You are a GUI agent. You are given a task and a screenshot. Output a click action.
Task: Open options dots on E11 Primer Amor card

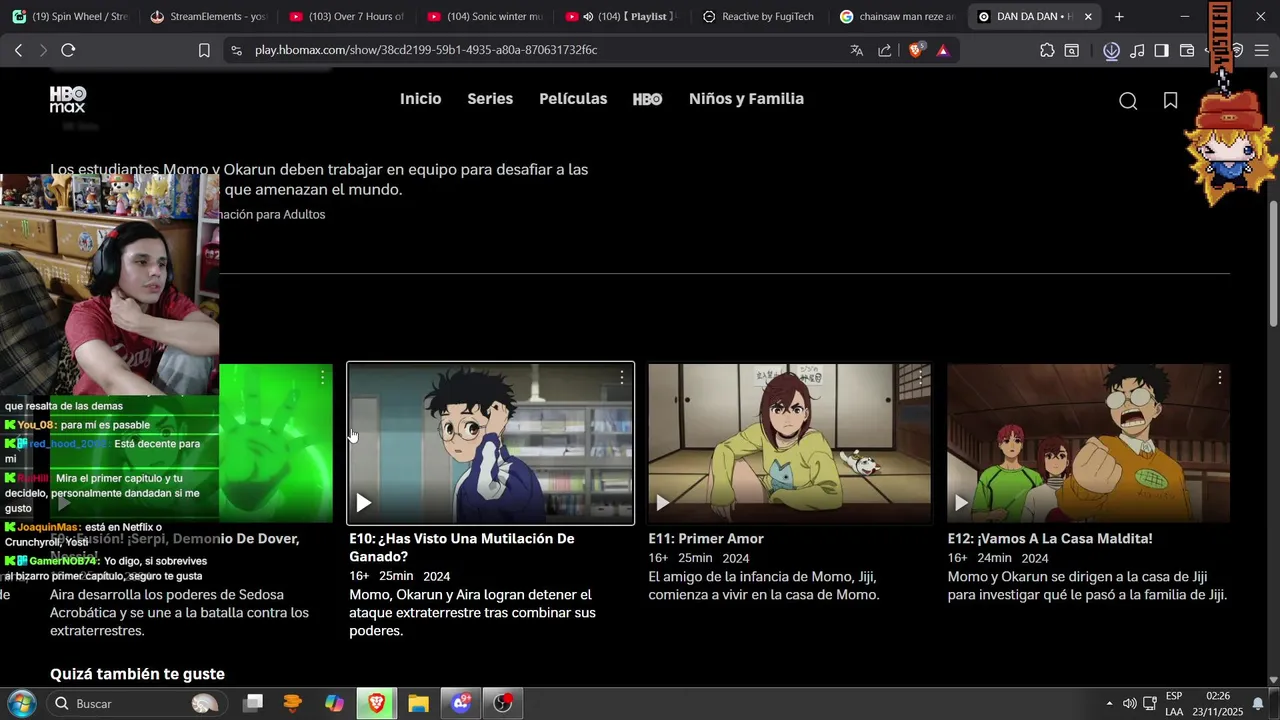pos(920,377)
